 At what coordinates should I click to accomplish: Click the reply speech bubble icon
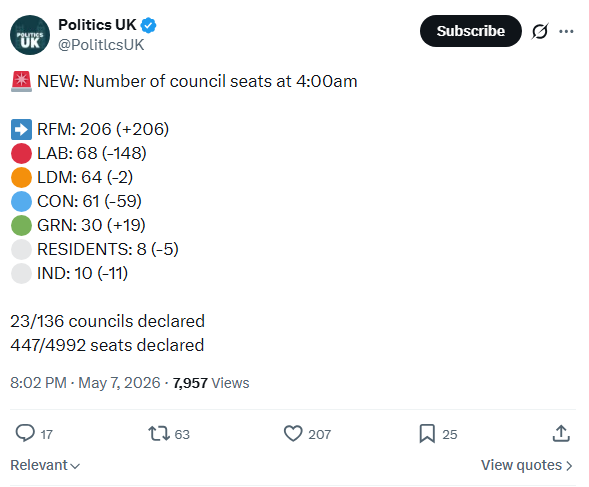(25, 433)
